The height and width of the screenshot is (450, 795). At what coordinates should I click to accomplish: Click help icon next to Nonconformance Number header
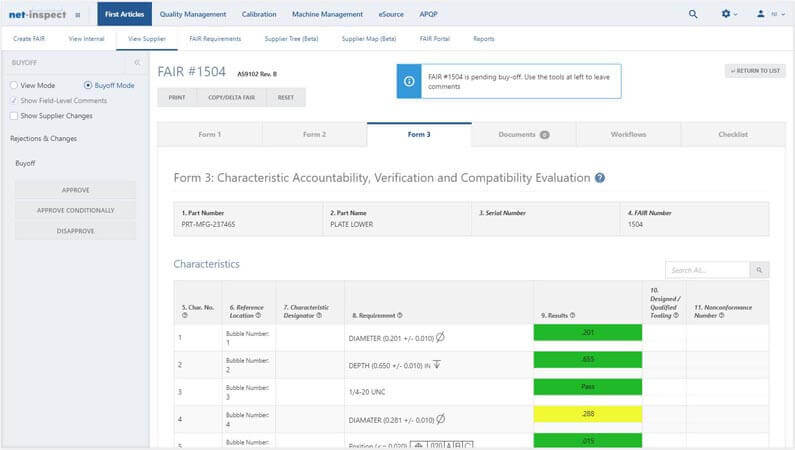coord(721,315)
